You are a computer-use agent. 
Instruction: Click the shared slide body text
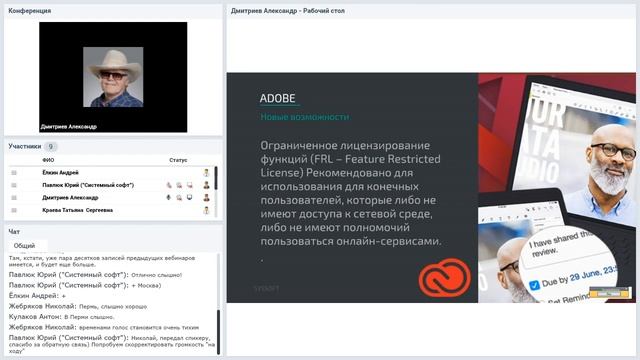(351, 193)
